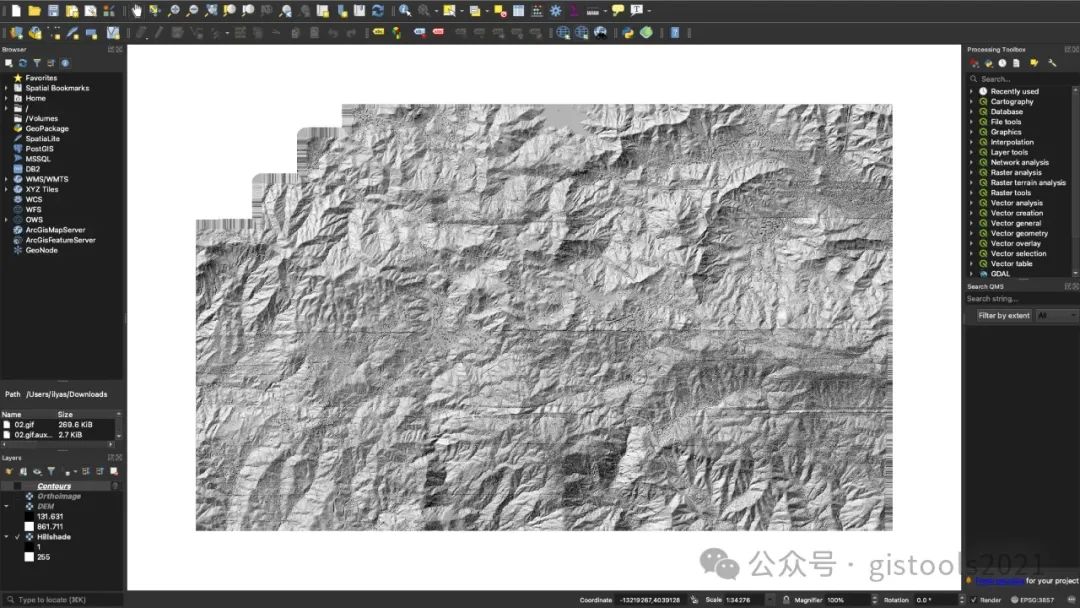Refresh the map canvas

point(377,10)
